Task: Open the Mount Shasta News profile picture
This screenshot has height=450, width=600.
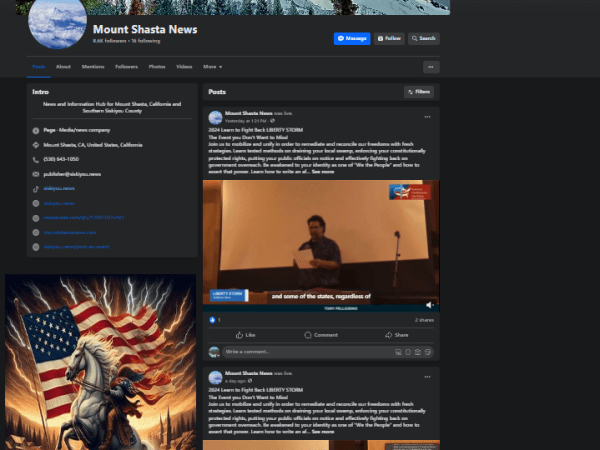Action: click(x=57, y=22)
